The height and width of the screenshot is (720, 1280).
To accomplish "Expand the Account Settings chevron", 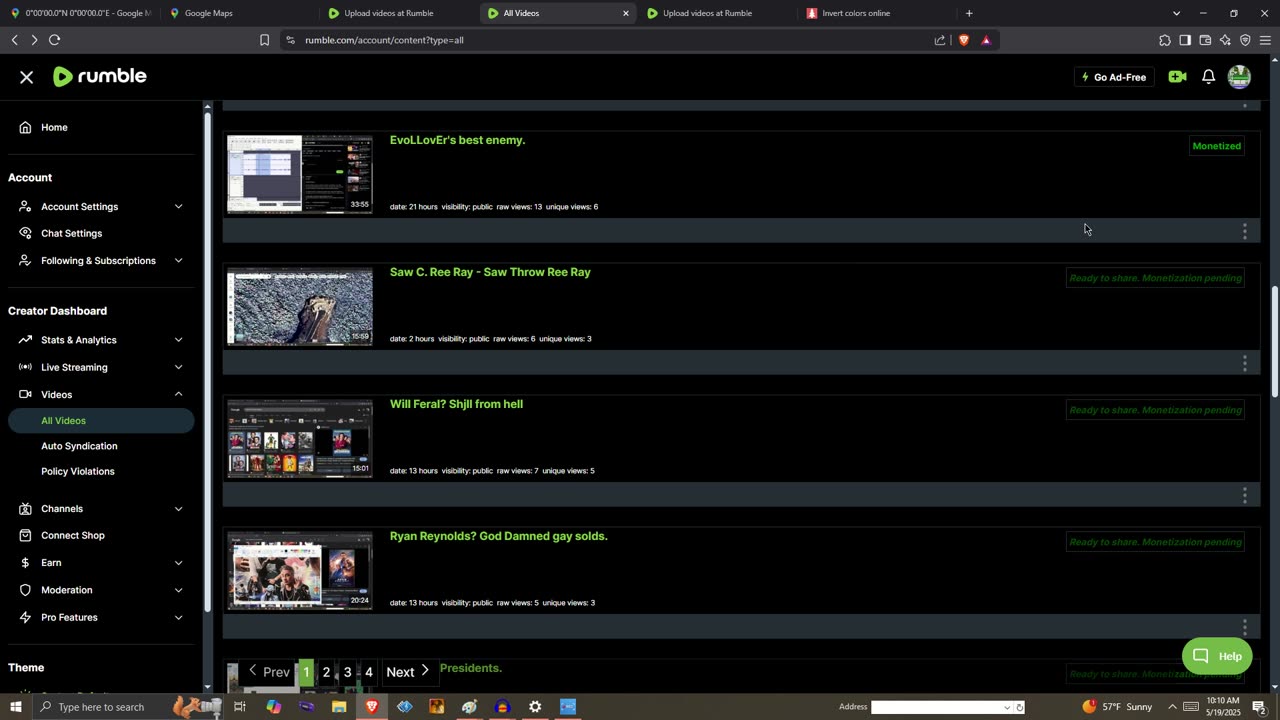I will point(178,206).
